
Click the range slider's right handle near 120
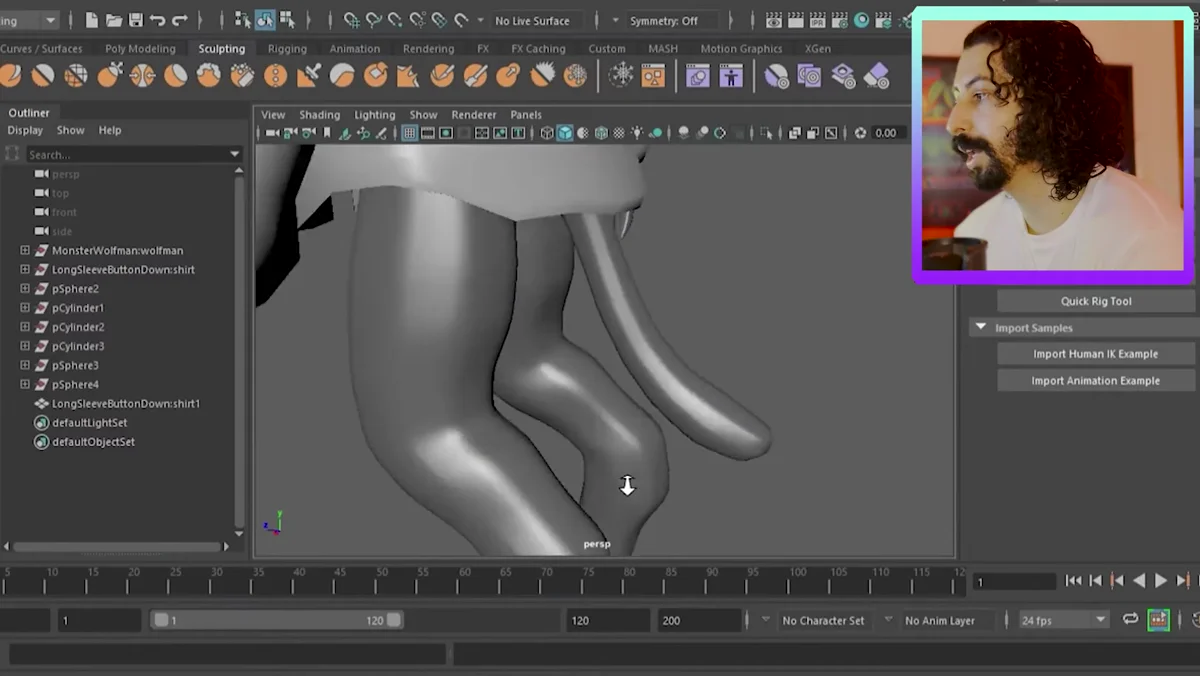tap(394, 620)
